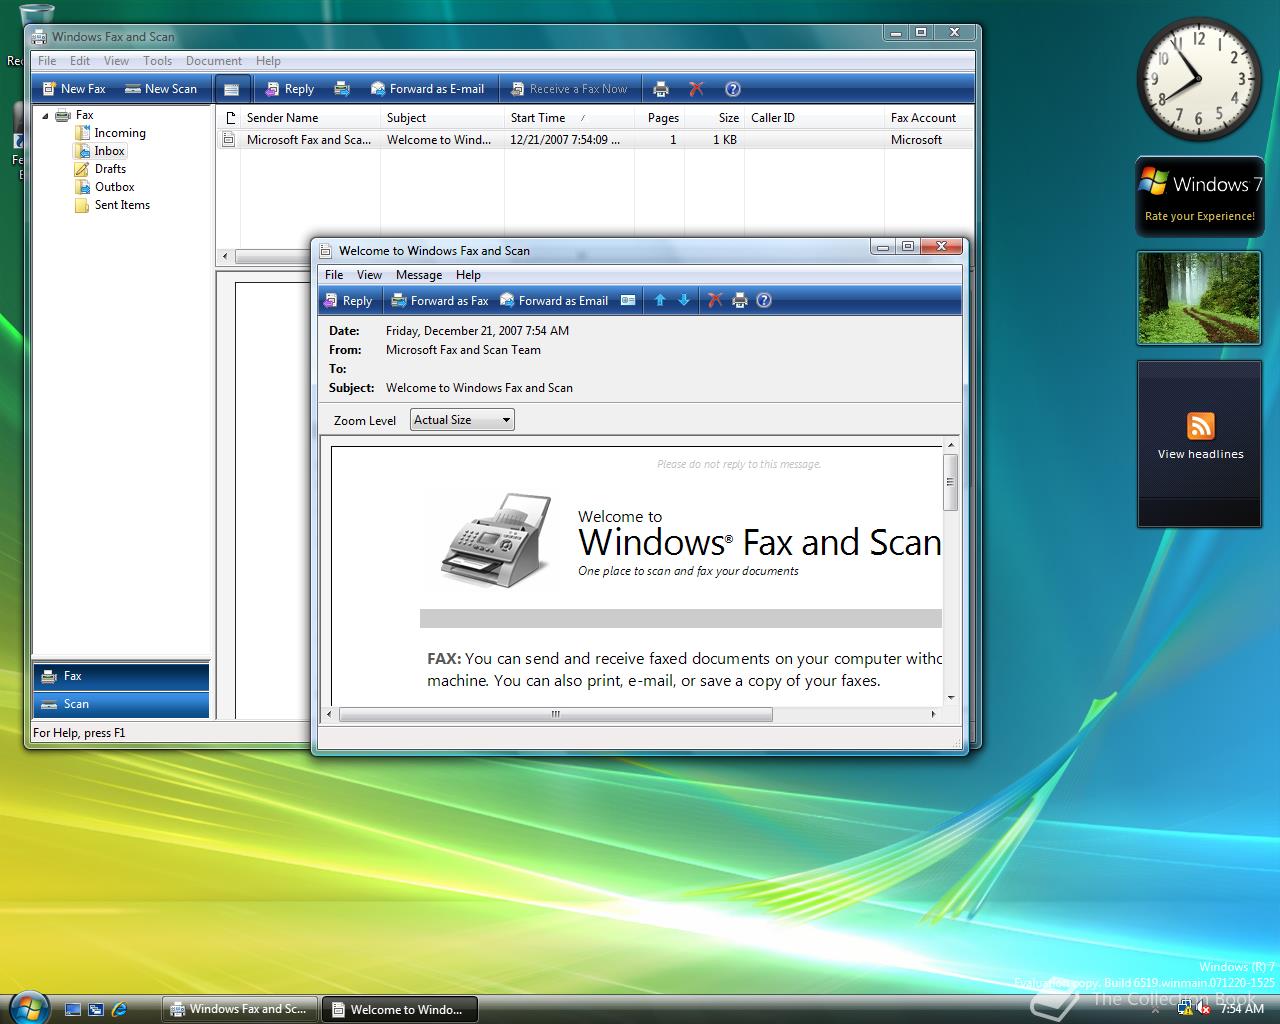Sort by Subject column header
This screenshot has height=1024, width=1280.
click(442, 118)
